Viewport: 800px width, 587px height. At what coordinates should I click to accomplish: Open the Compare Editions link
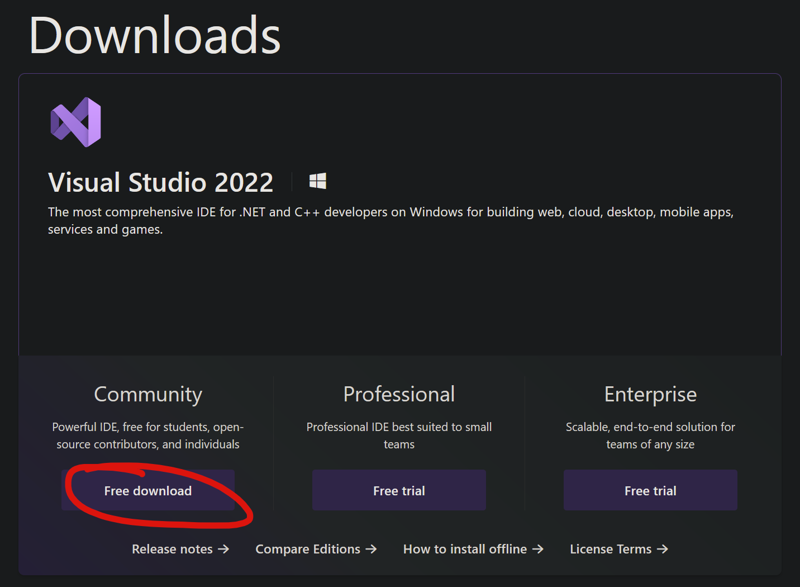[316, 549]
